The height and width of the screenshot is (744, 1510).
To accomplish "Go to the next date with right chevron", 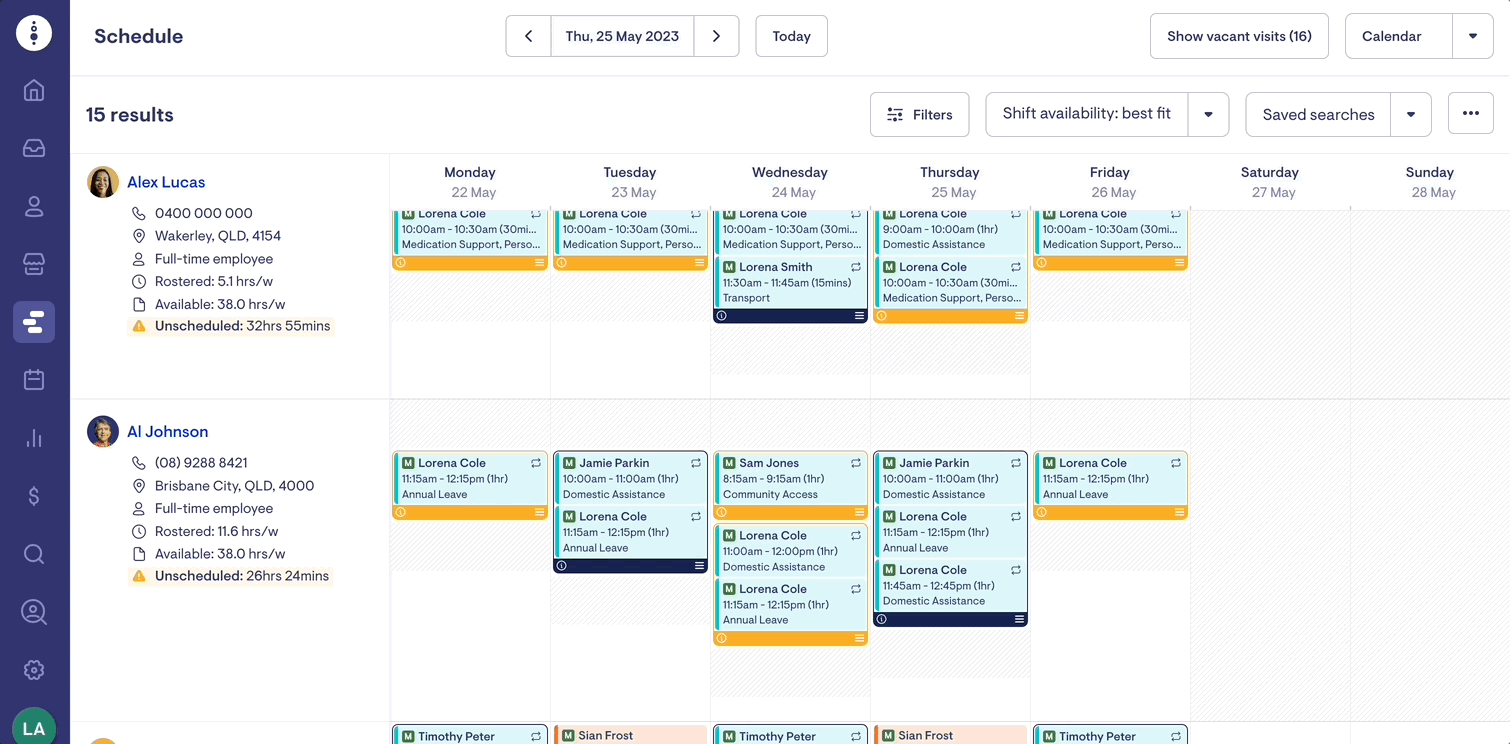I will coord(716,36).
